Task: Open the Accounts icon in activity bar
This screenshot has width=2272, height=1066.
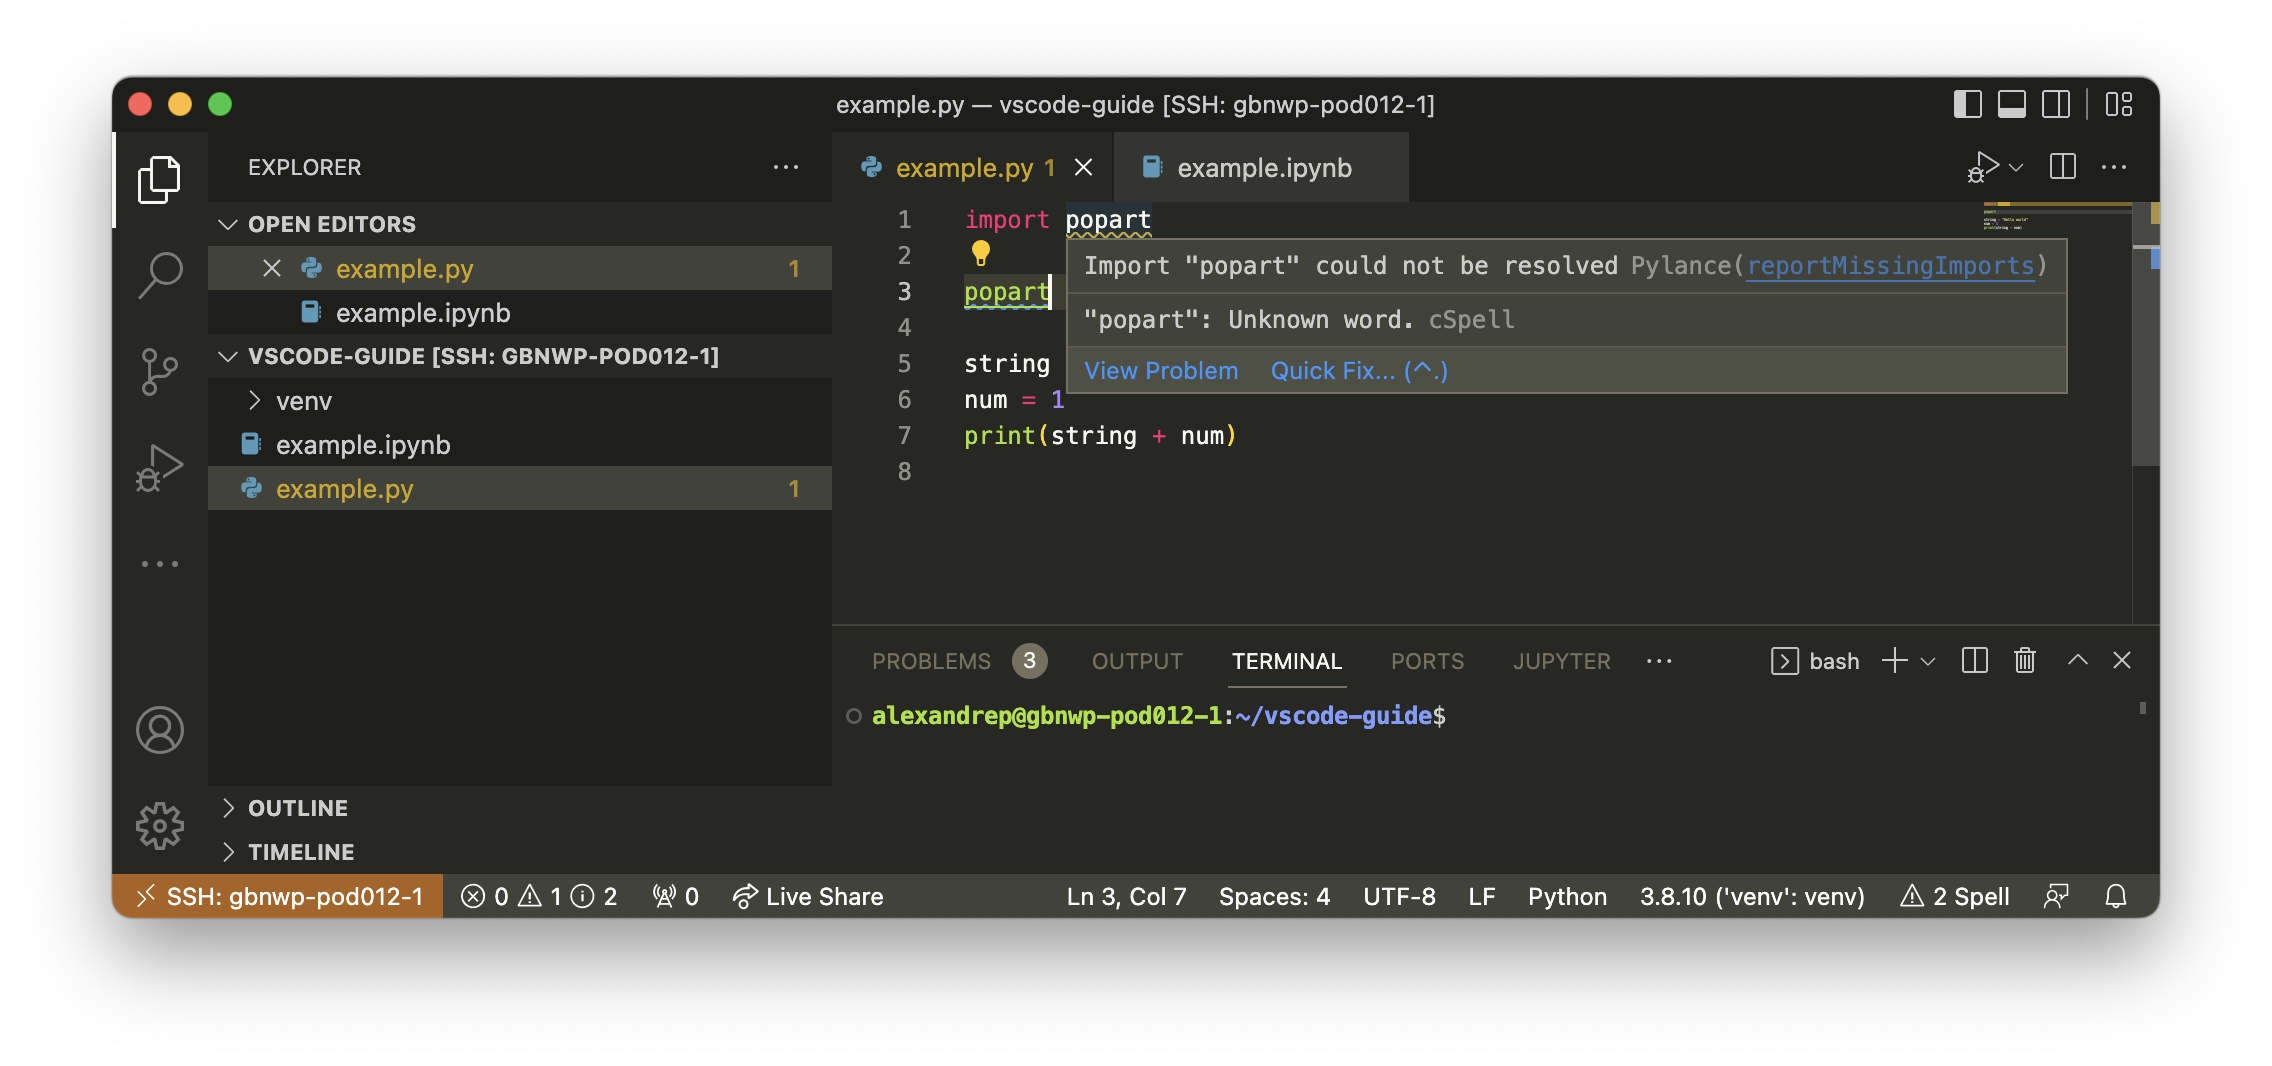Action: (x=160, y=730)
